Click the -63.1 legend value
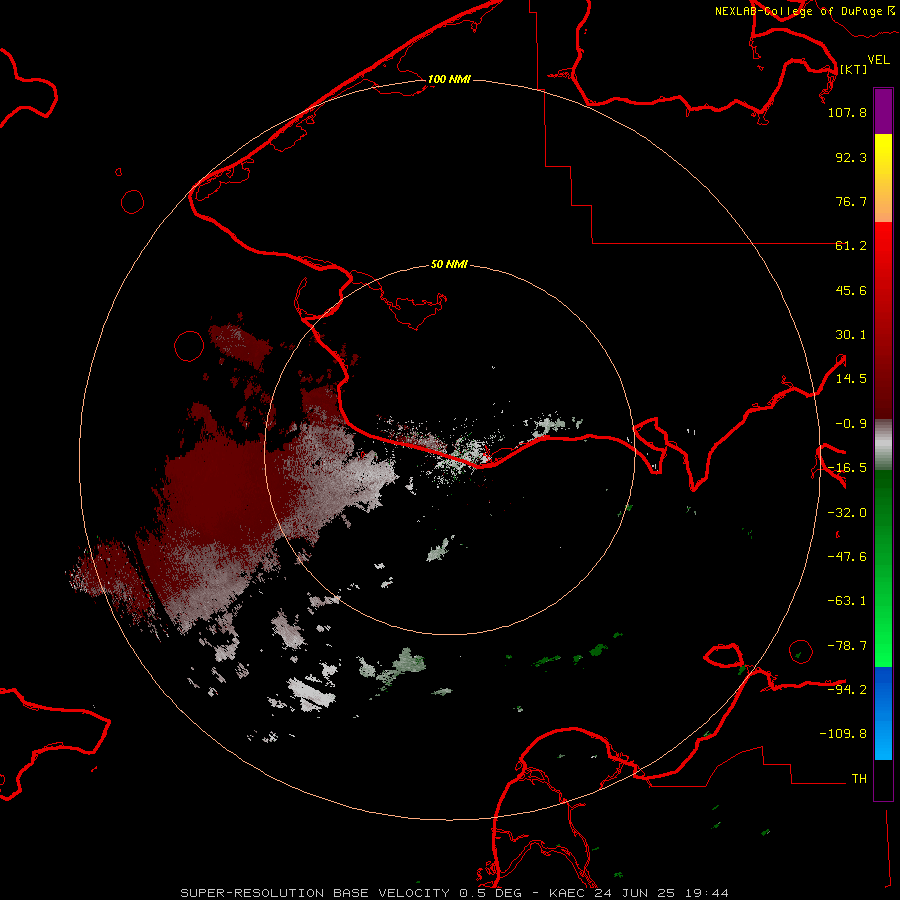Image resolution: width=900 pixels, height=900 pixels. [847, 601]
